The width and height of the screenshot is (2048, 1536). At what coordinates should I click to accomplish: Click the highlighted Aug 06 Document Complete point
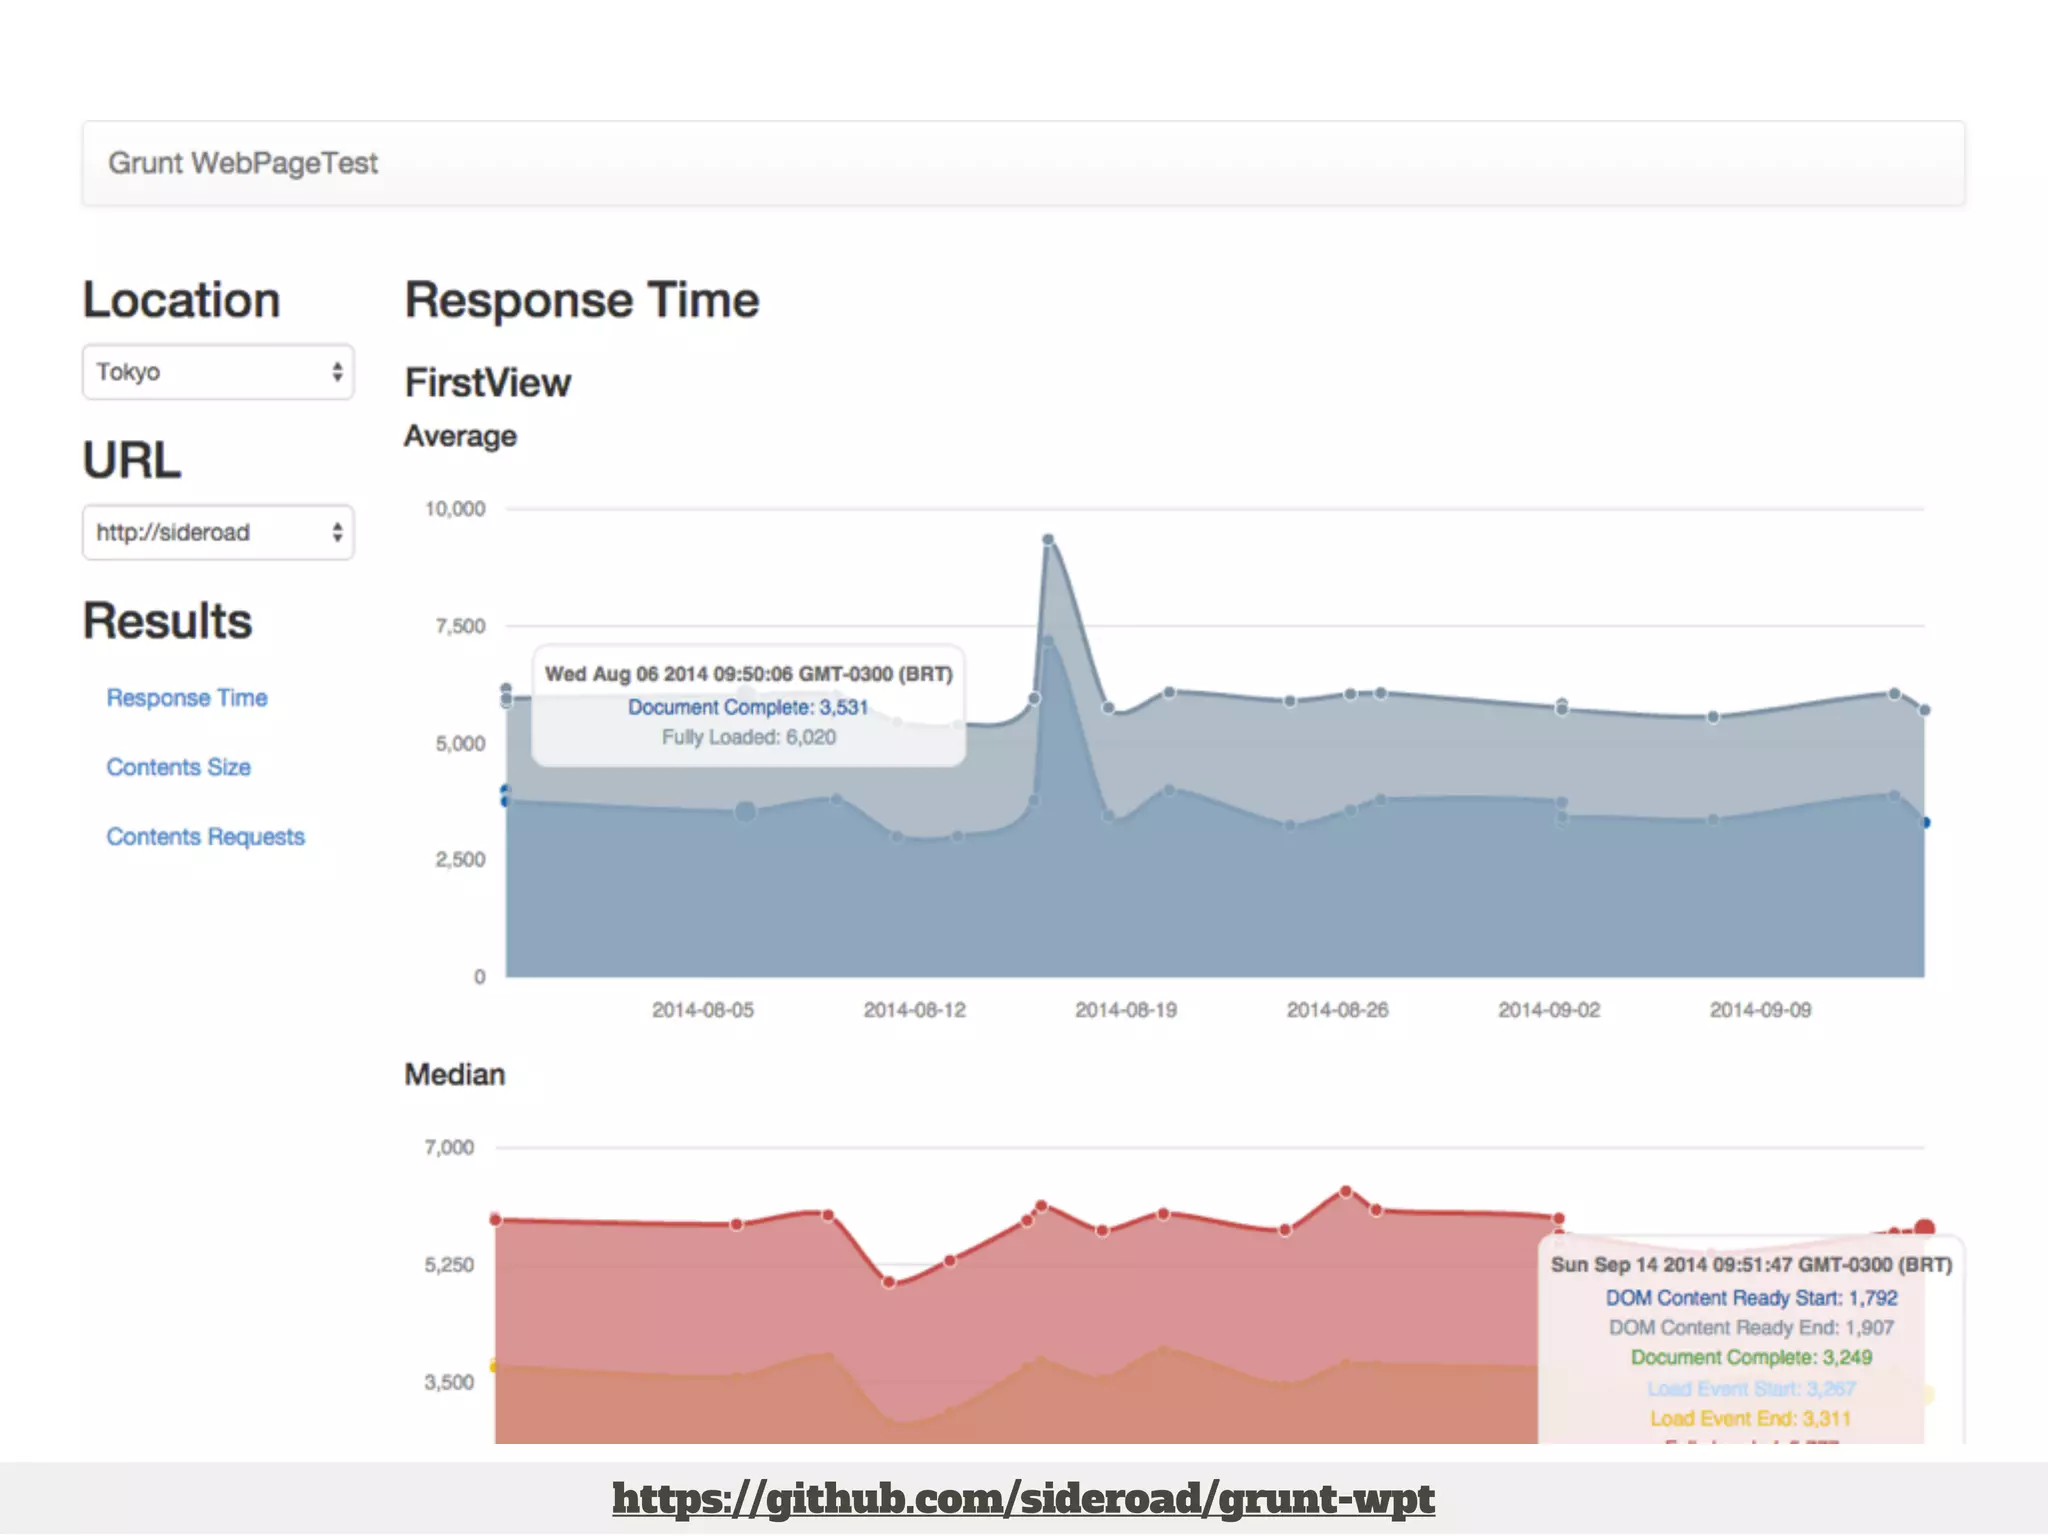coord(745,811)
